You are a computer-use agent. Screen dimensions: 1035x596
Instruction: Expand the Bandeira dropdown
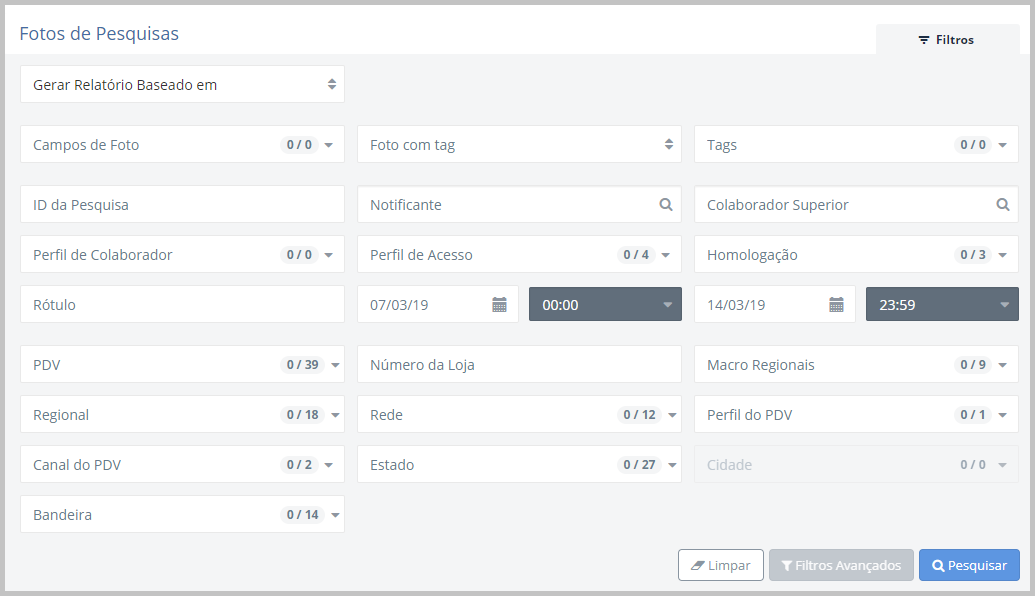(182, 515)
